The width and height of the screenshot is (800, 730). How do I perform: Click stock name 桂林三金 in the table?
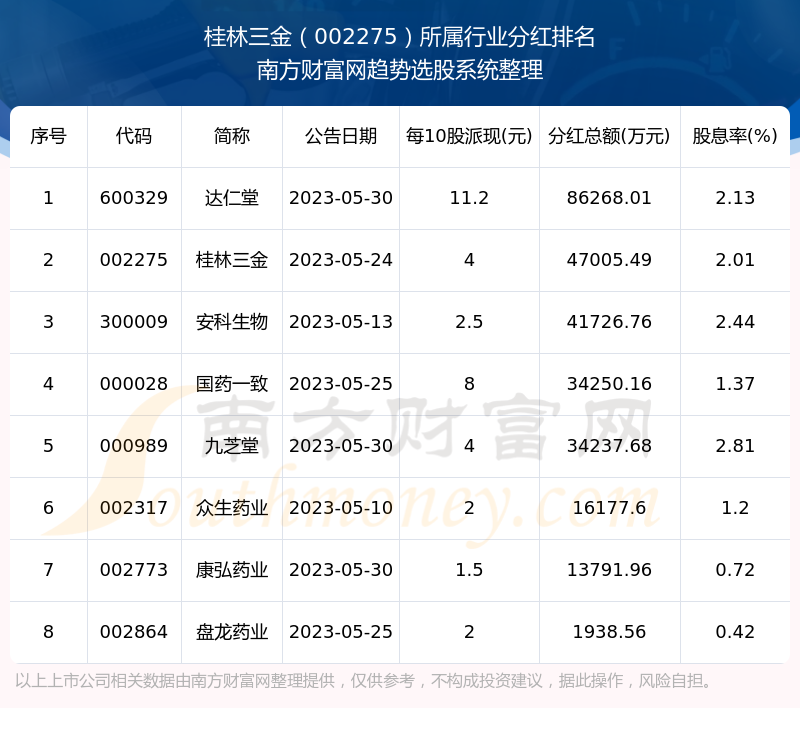(x=232, y=260)
